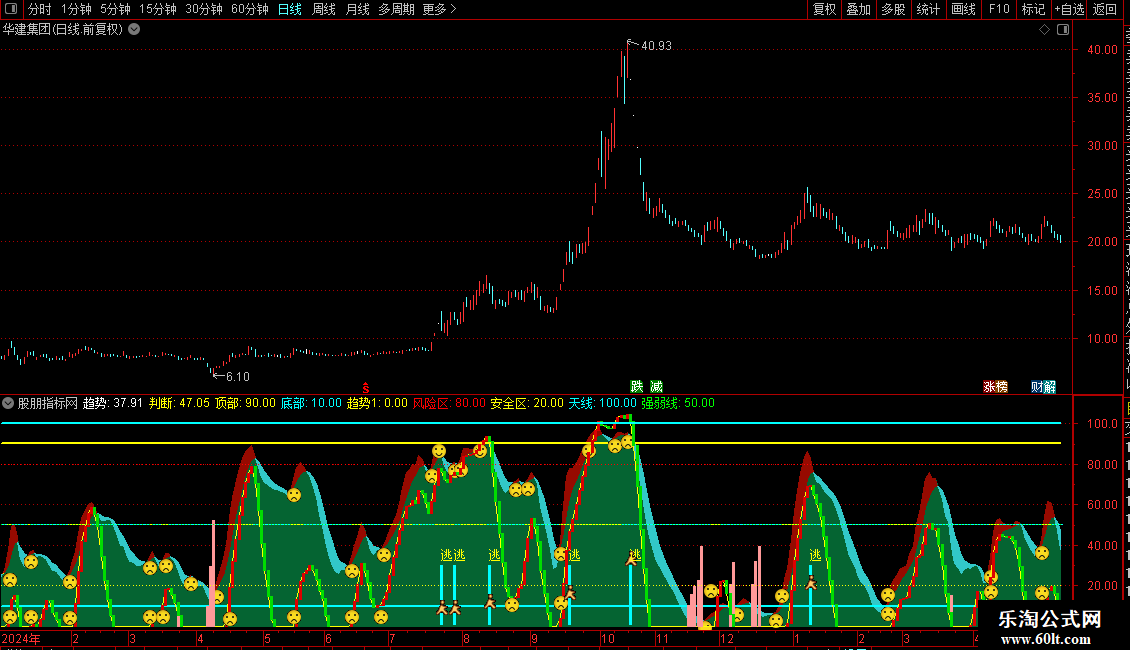Open dropdown beside 华建集团 chart title

134,30
